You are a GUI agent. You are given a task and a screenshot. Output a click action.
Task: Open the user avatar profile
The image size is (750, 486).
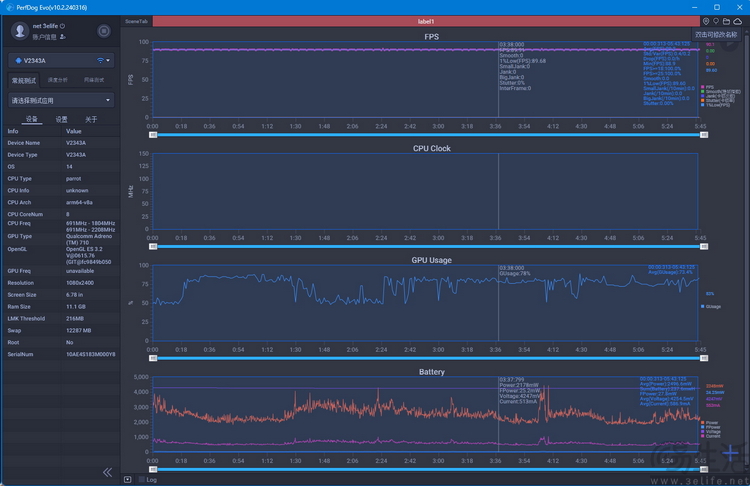20,31
